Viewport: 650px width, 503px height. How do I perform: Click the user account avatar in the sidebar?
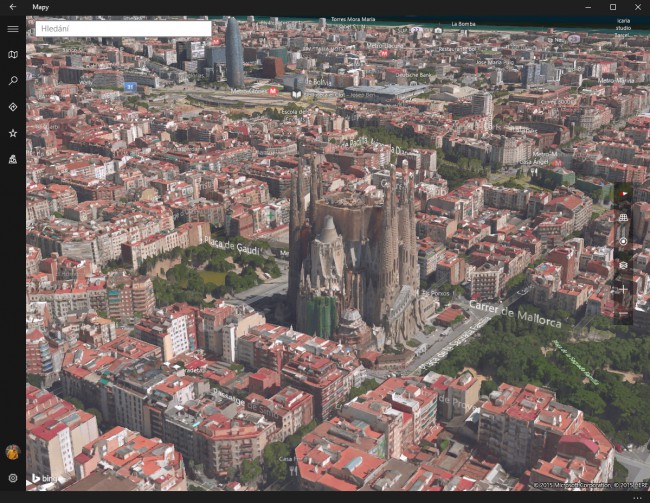(x=13, y=452)
